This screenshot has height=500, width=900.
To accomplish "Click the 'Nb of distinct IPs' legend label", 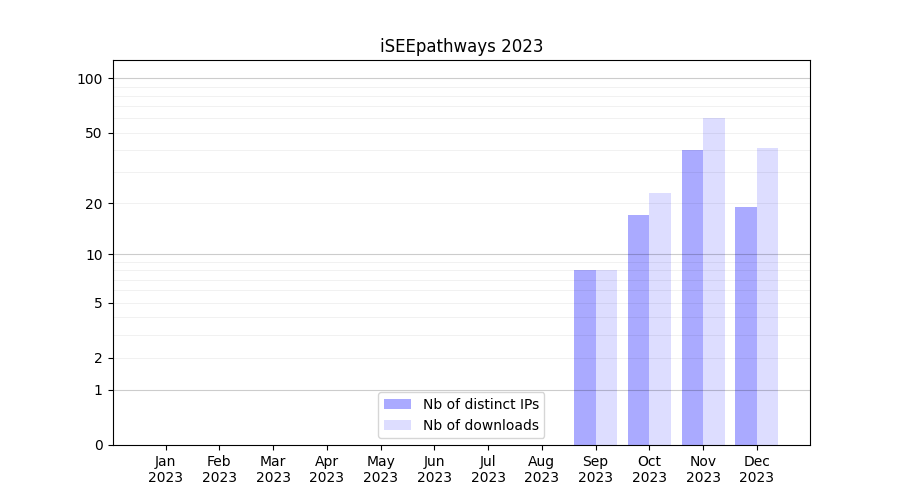I will [x=480, y=404].
